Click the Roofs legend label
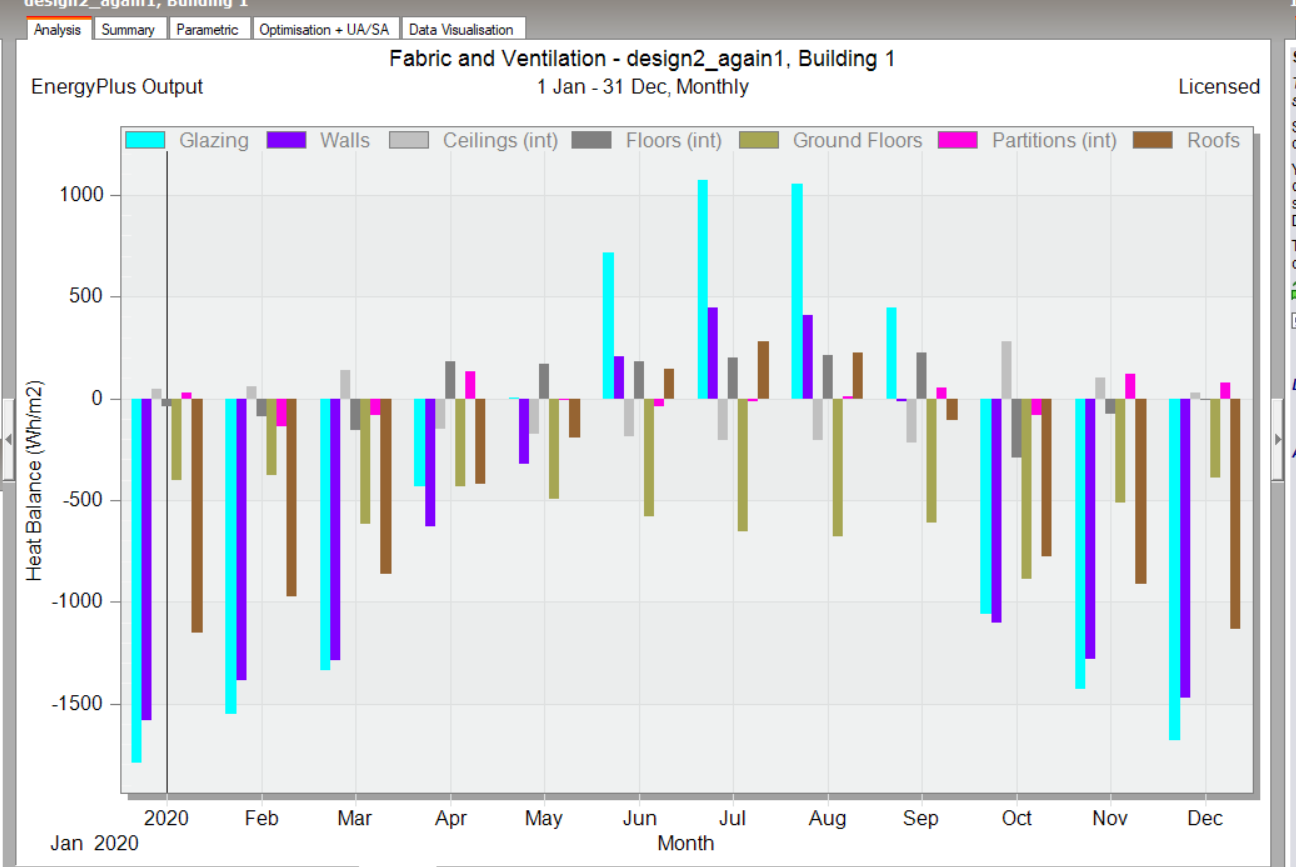1296x867 pixels. pos(1214,141)
